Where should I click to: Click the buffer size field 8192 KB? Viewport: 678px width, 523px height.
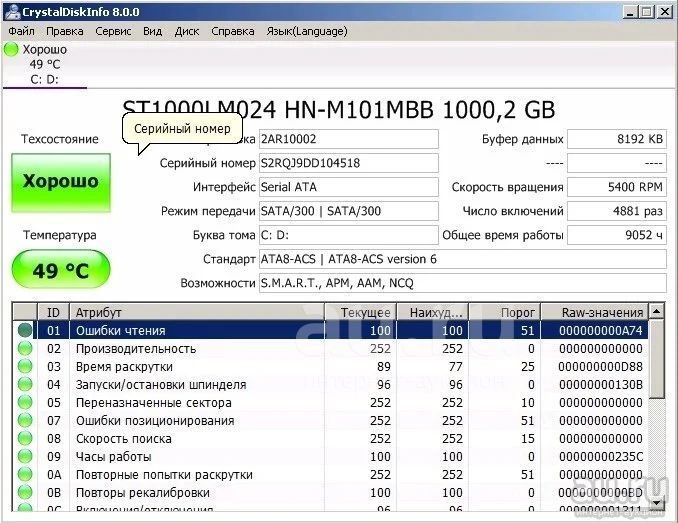(x=617, y=139)
